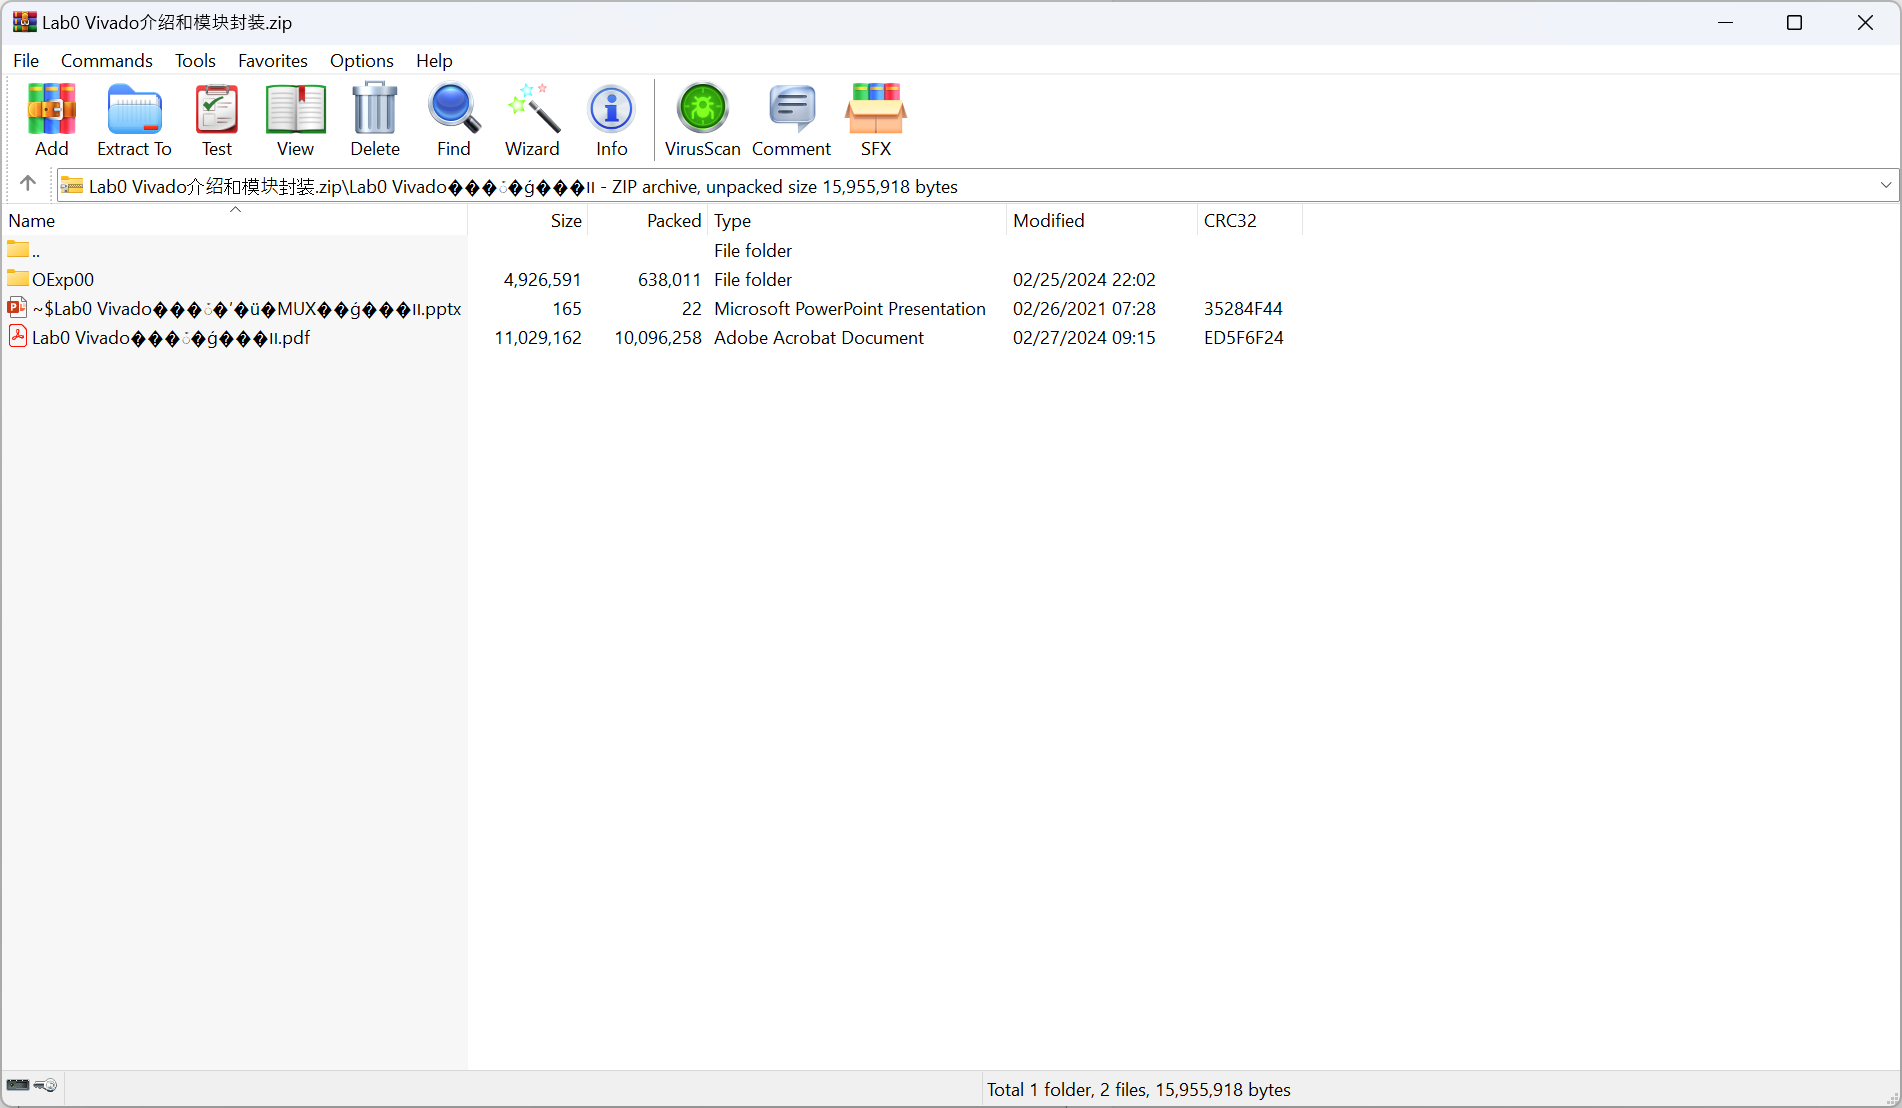Viewport: 1902px width, 1108px height.
Task: Select the ~$Lab0 Vivado pptx file name
Action: (x=247, y=309)
